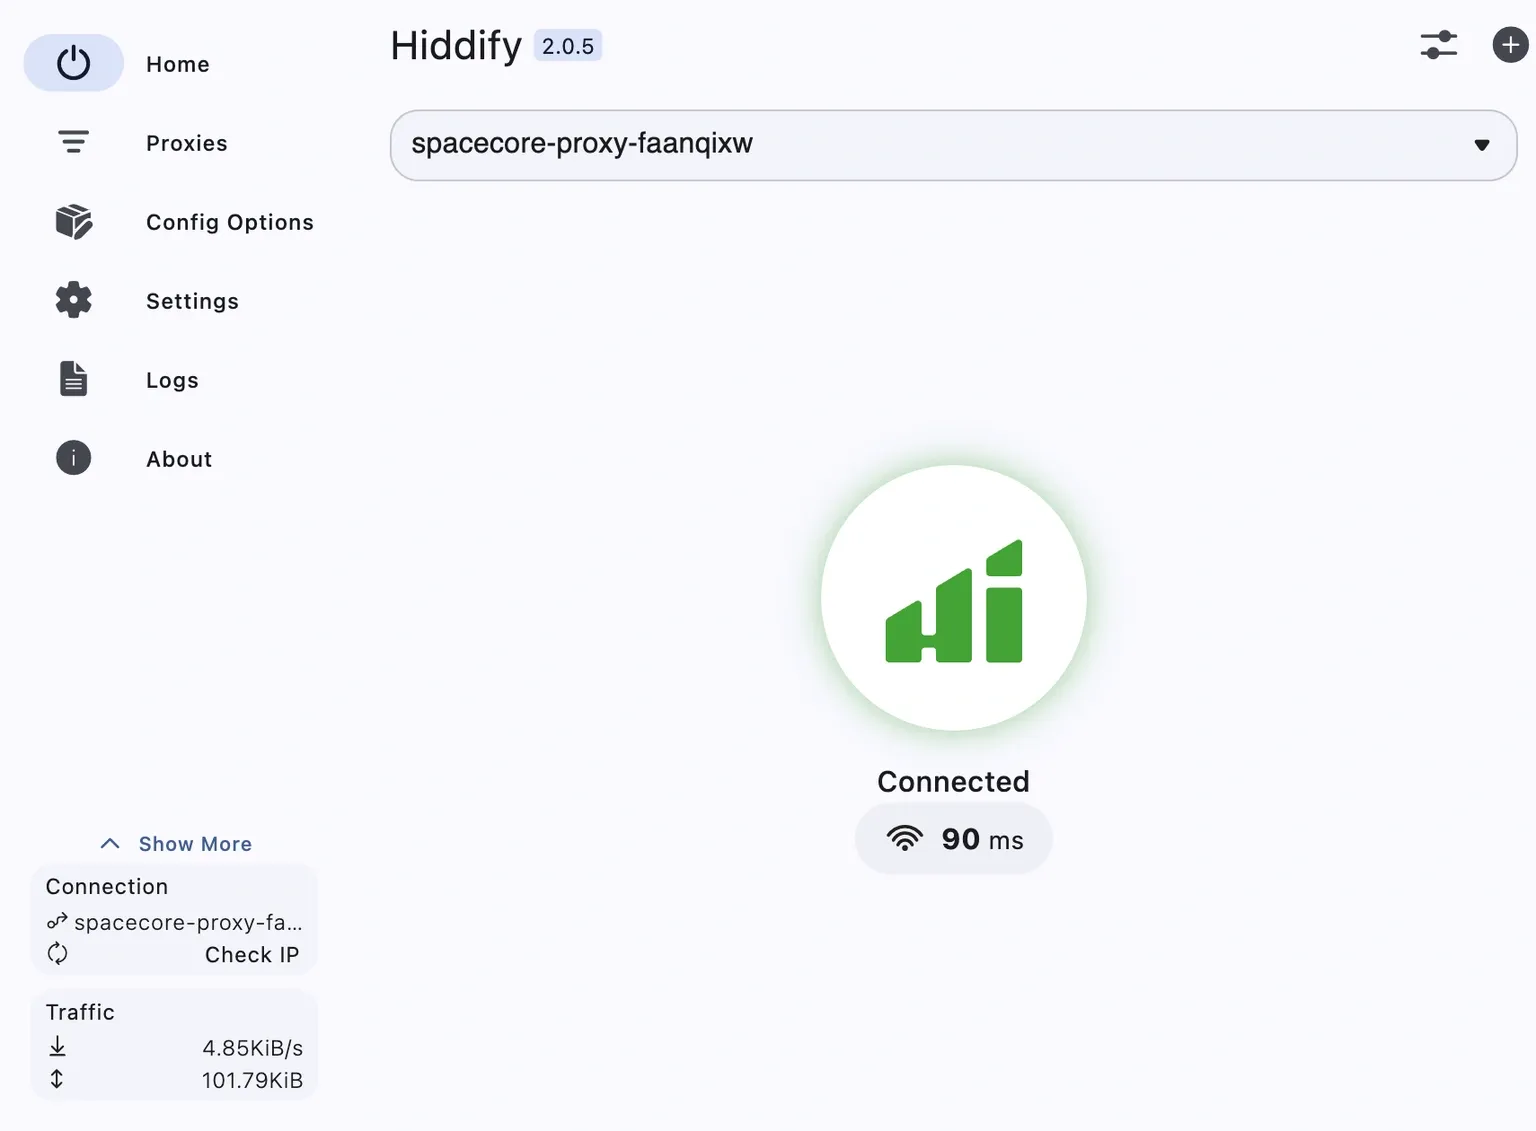Collapse stats with Show More chevron
The image size is (1536, 1131).
point(110,844)
